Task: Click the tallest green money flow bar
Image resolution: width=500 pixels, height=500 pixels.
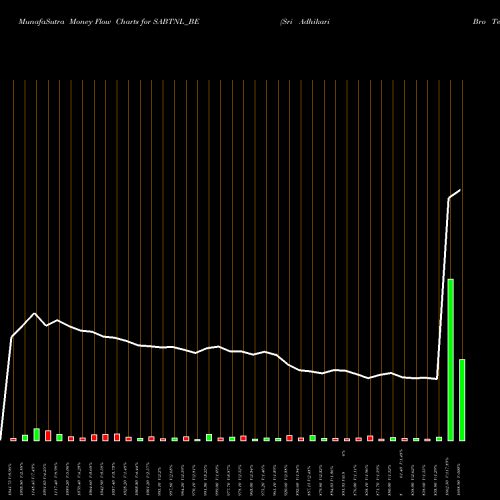Action: (450, 360)
